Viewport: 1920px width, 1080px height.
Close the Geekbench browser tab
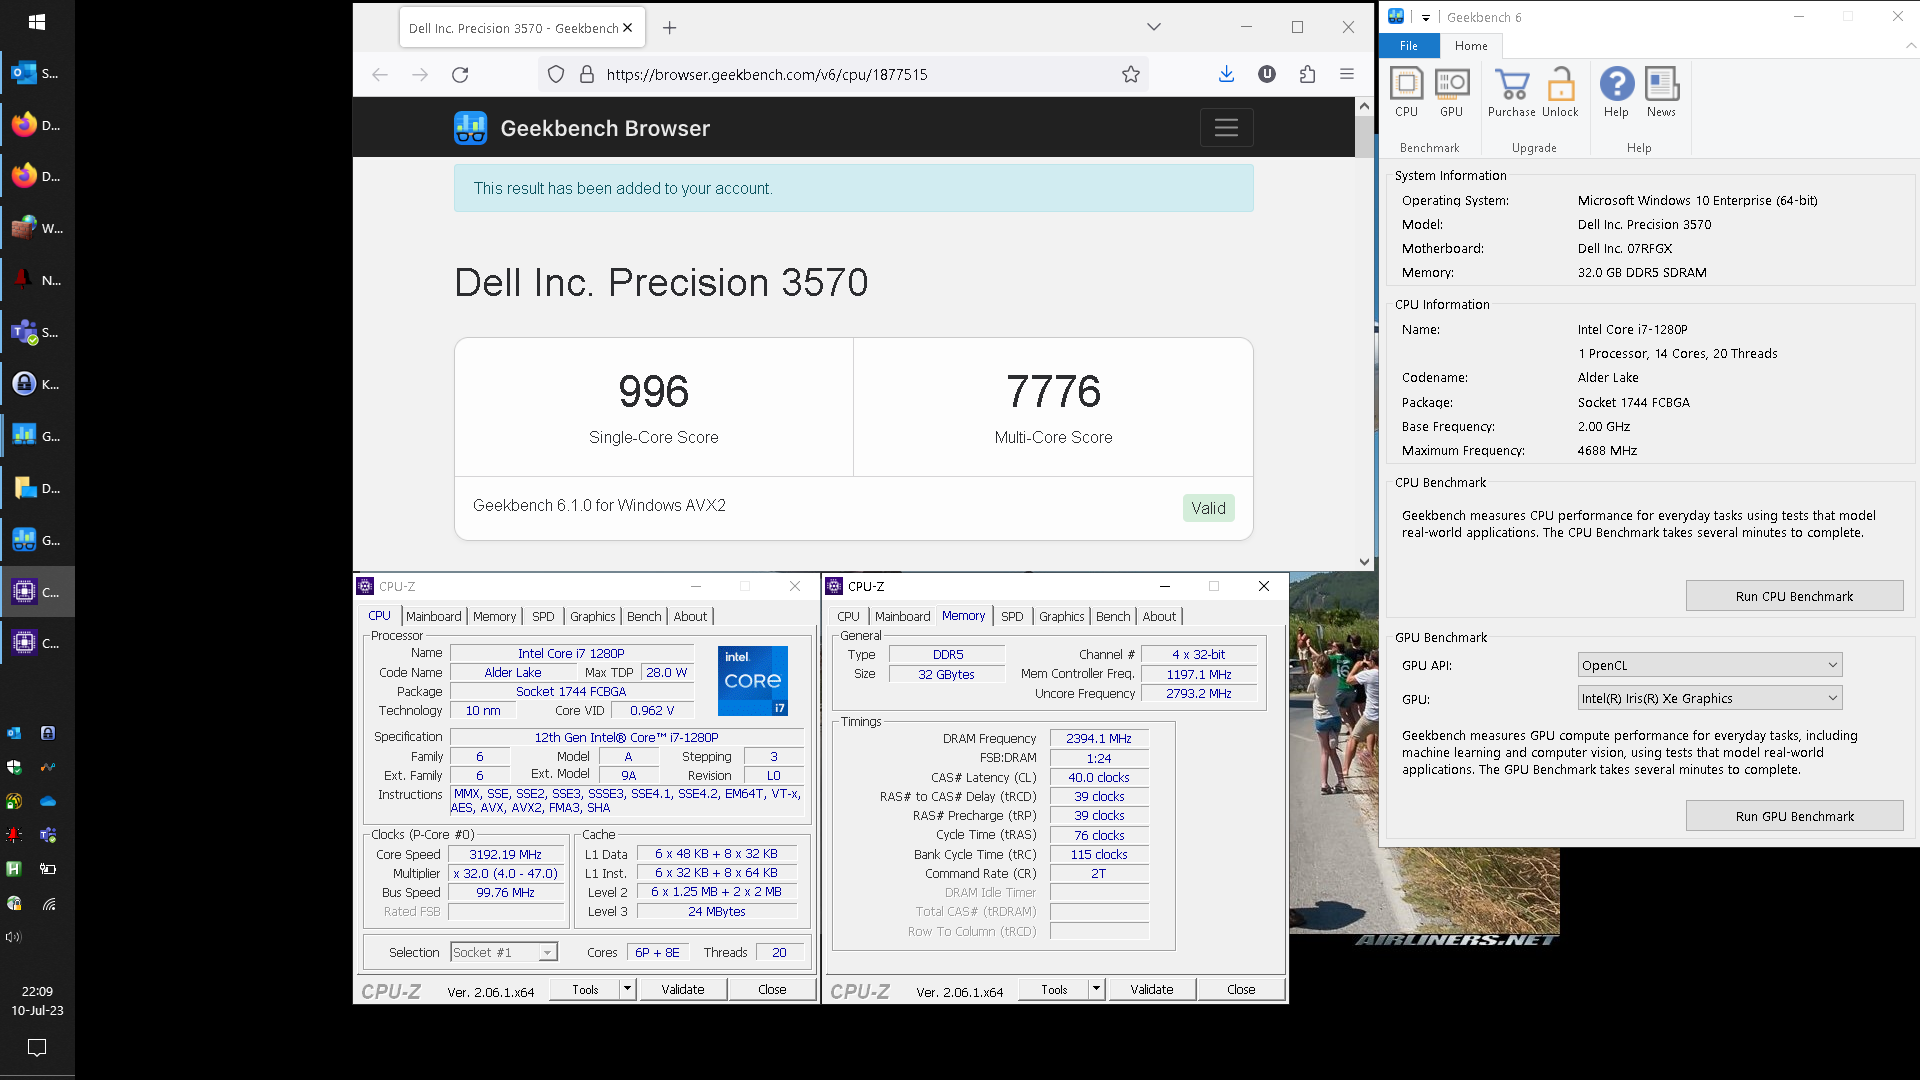[627, 28]
